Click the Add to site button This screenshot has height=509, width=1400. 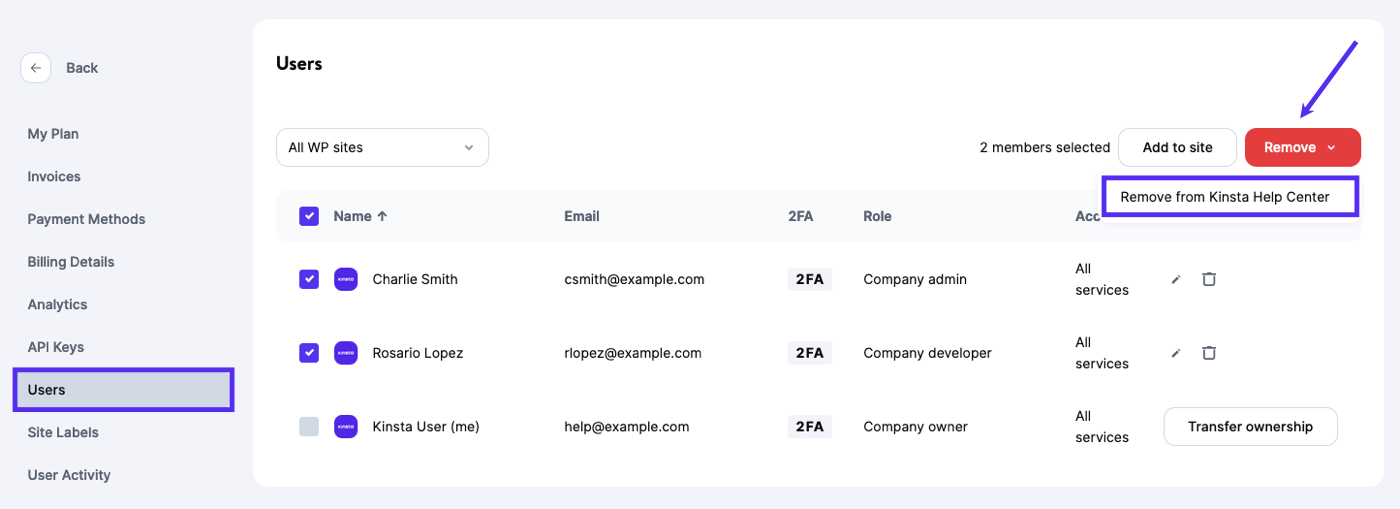(1177, 147)
